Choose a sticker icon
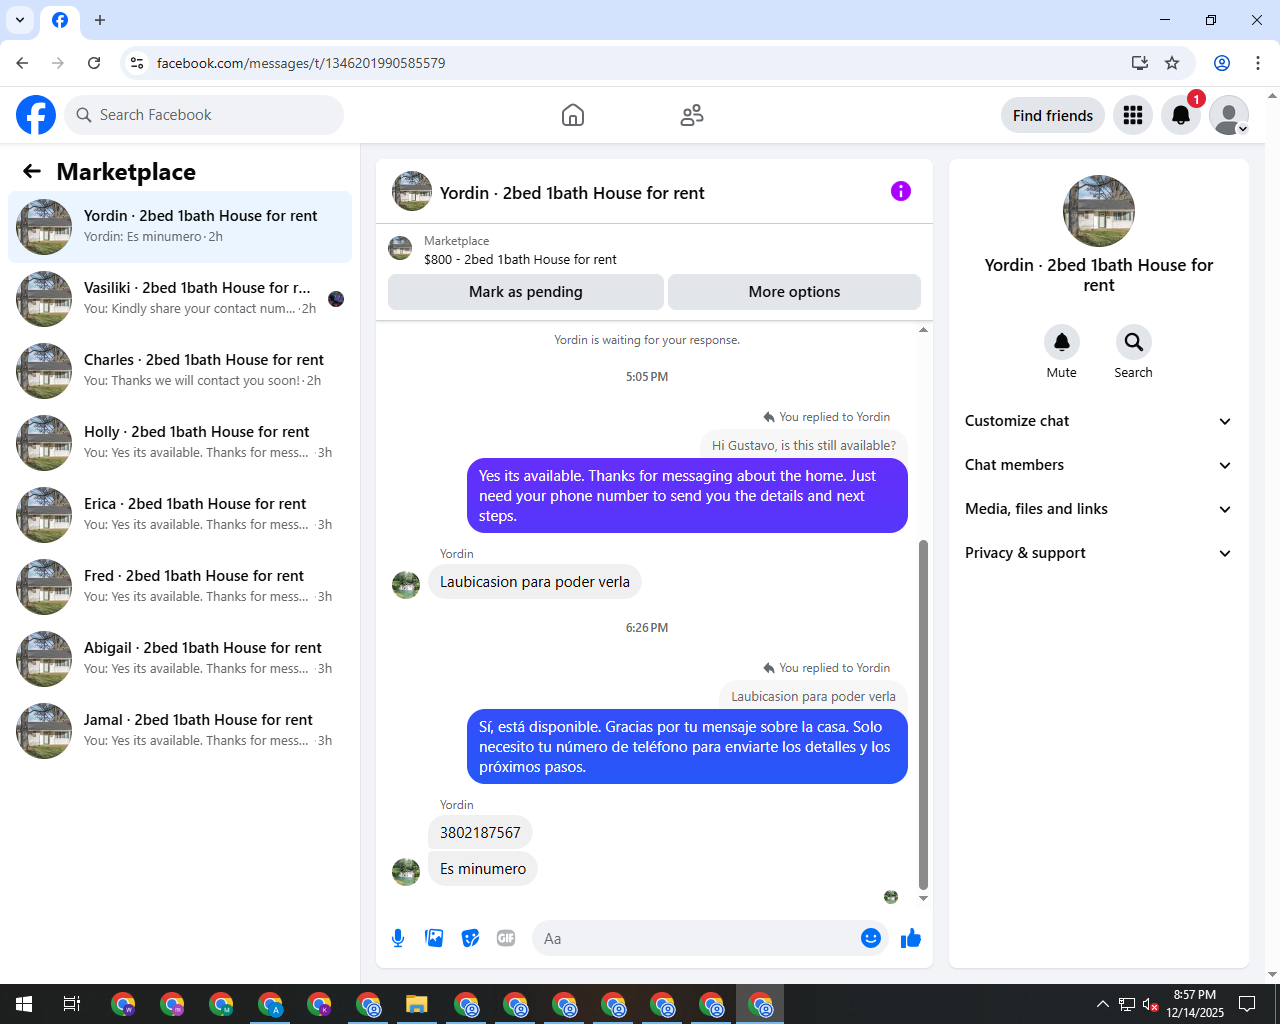 coord(470,938)
